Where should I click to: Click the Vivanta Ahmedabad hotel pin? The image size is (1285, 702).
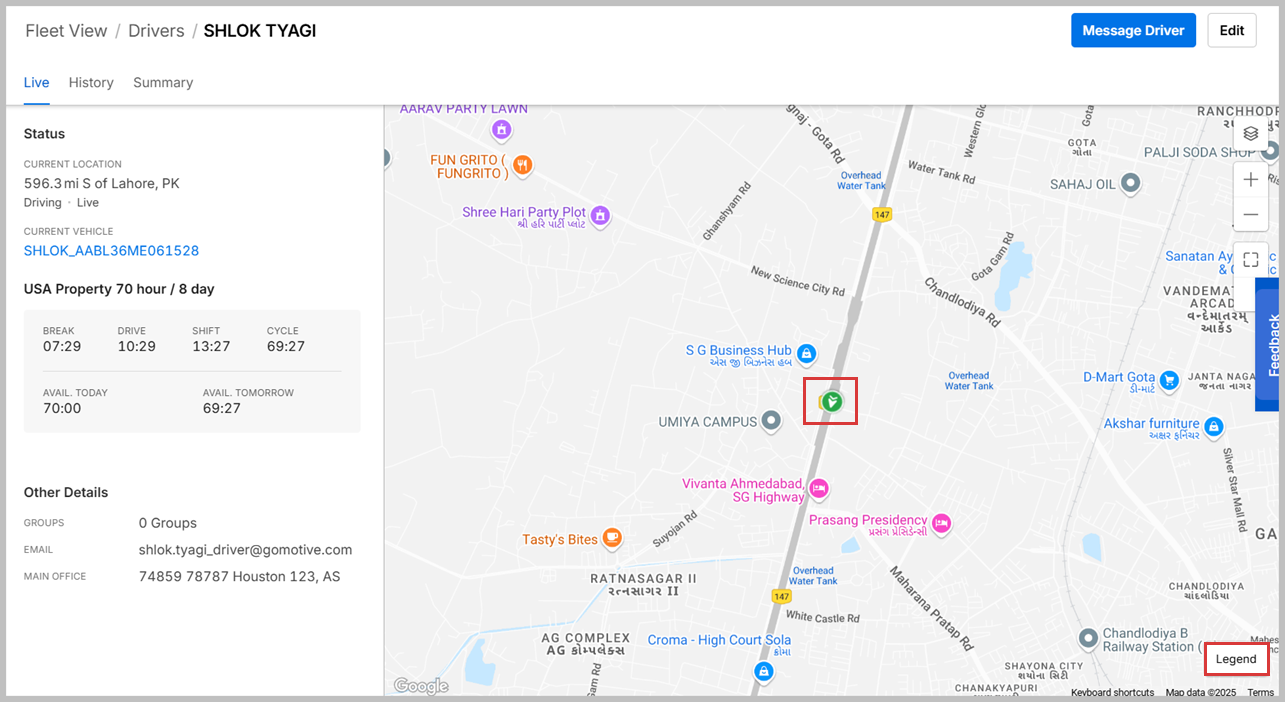(819, 488)
